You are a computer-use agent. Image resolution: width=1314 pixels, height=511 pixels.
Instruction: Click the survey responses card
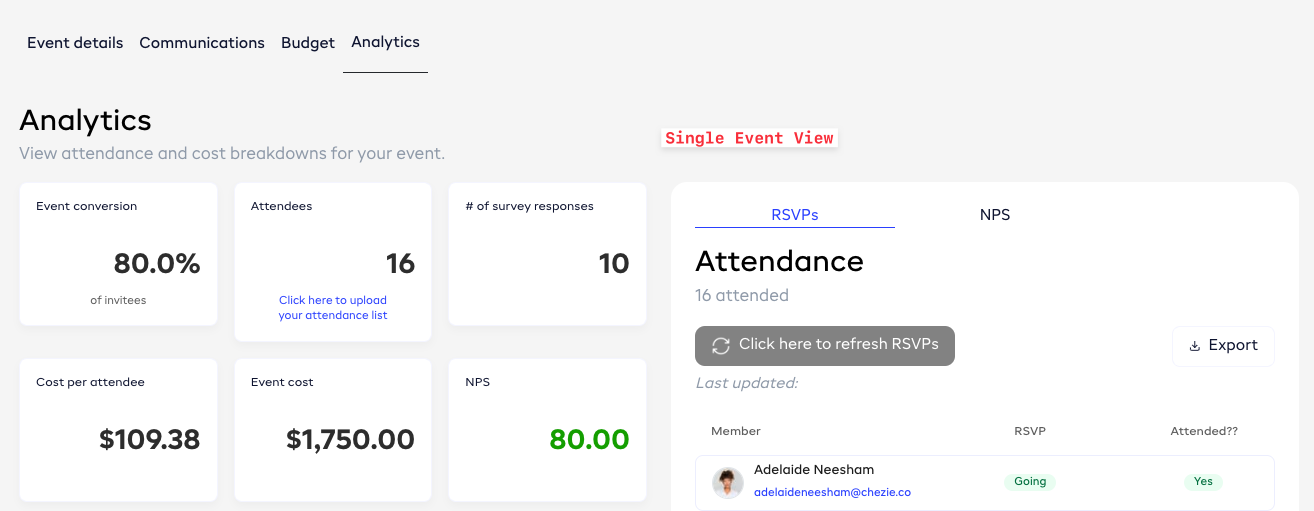(547, 254)
